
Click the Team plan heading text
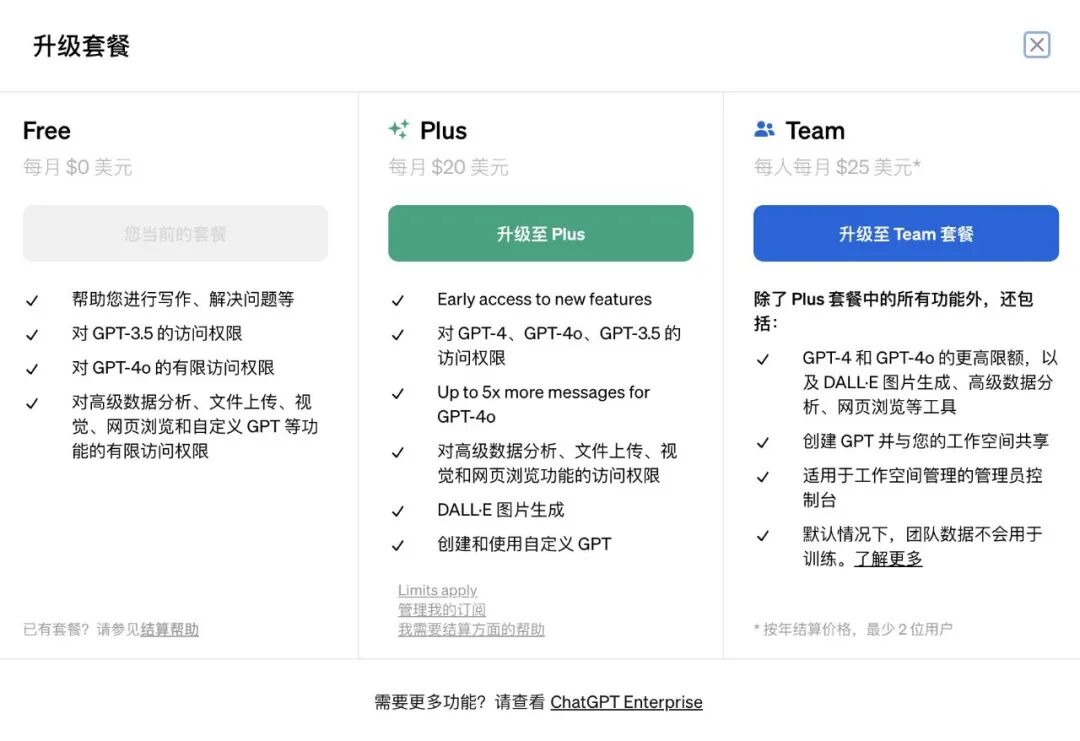coord(815,130)
